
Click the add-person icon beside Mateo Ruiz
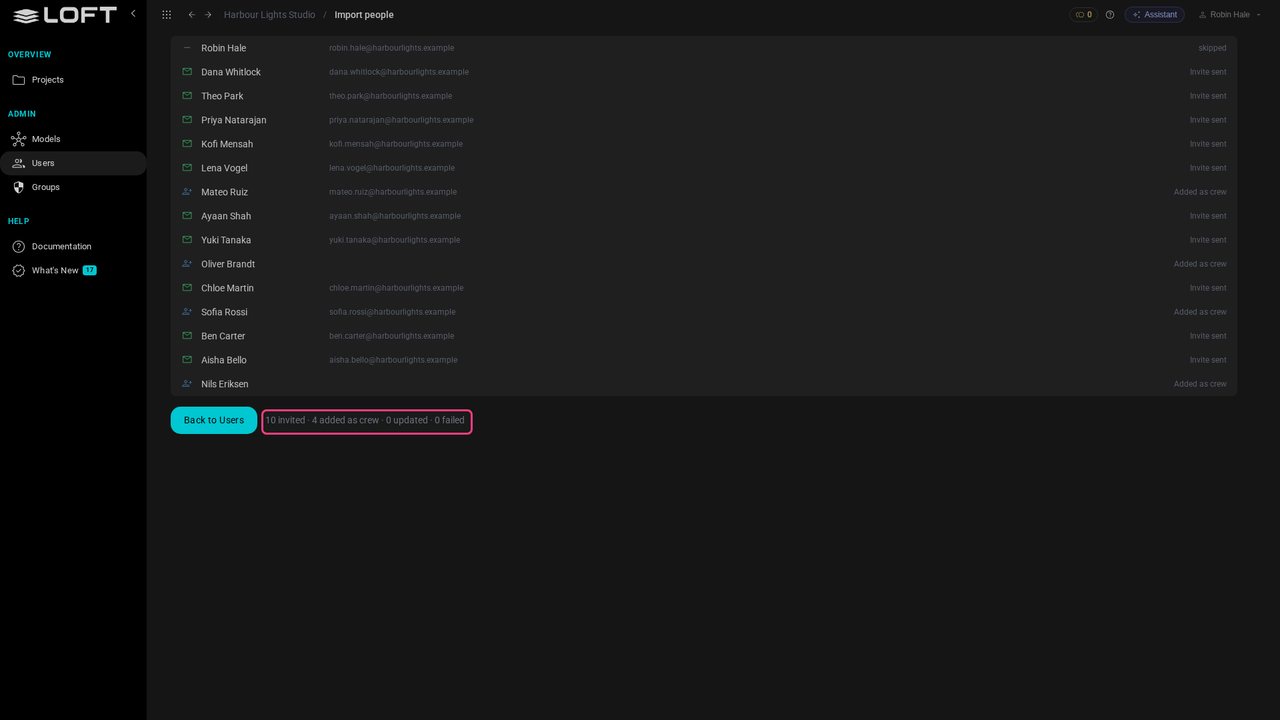click(x=187, y=192)
